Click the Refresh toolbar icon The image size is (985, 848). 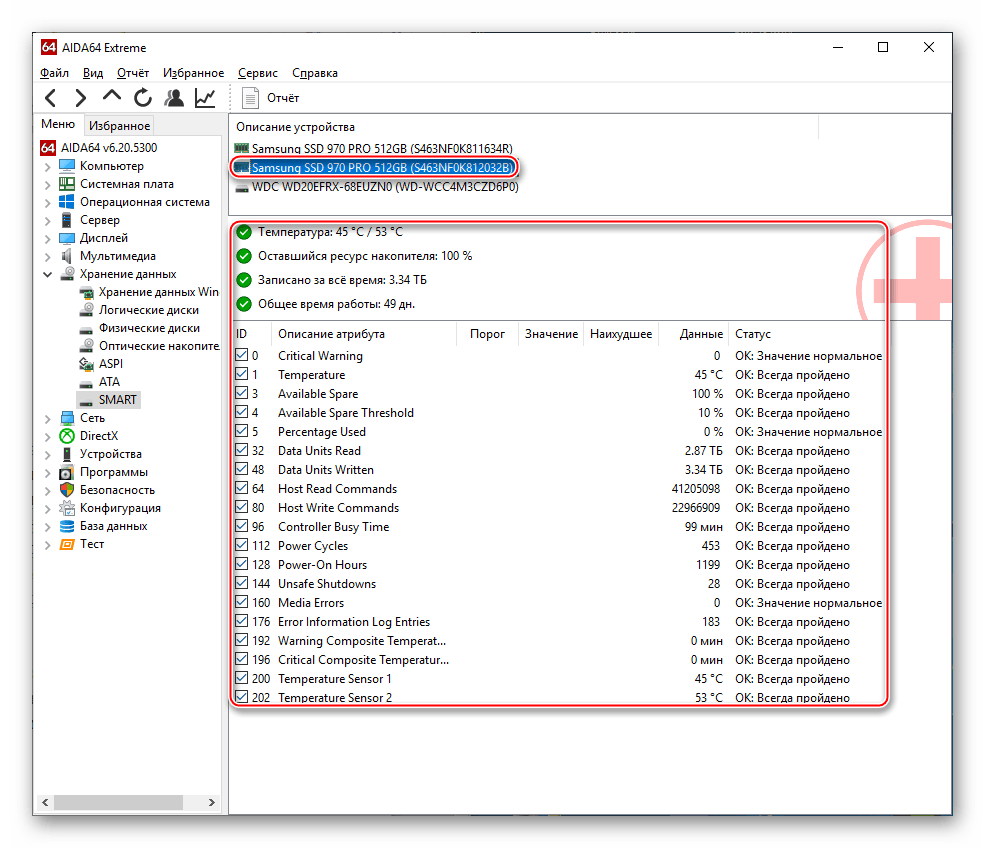(143, 98)
